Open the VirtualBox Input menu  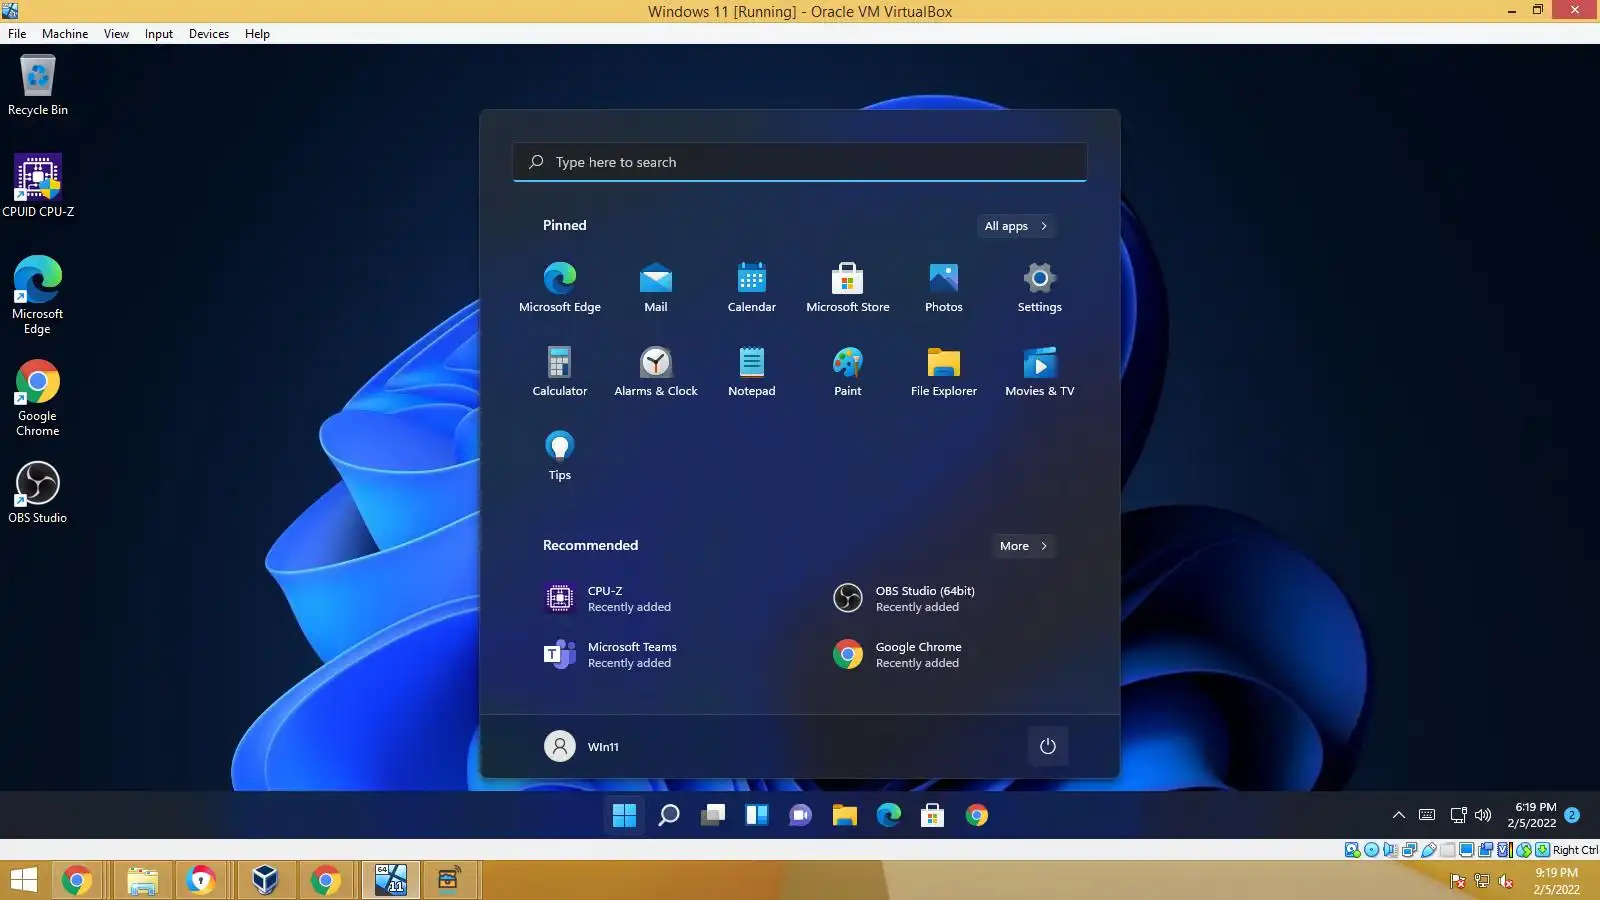[x=159, y=34]
